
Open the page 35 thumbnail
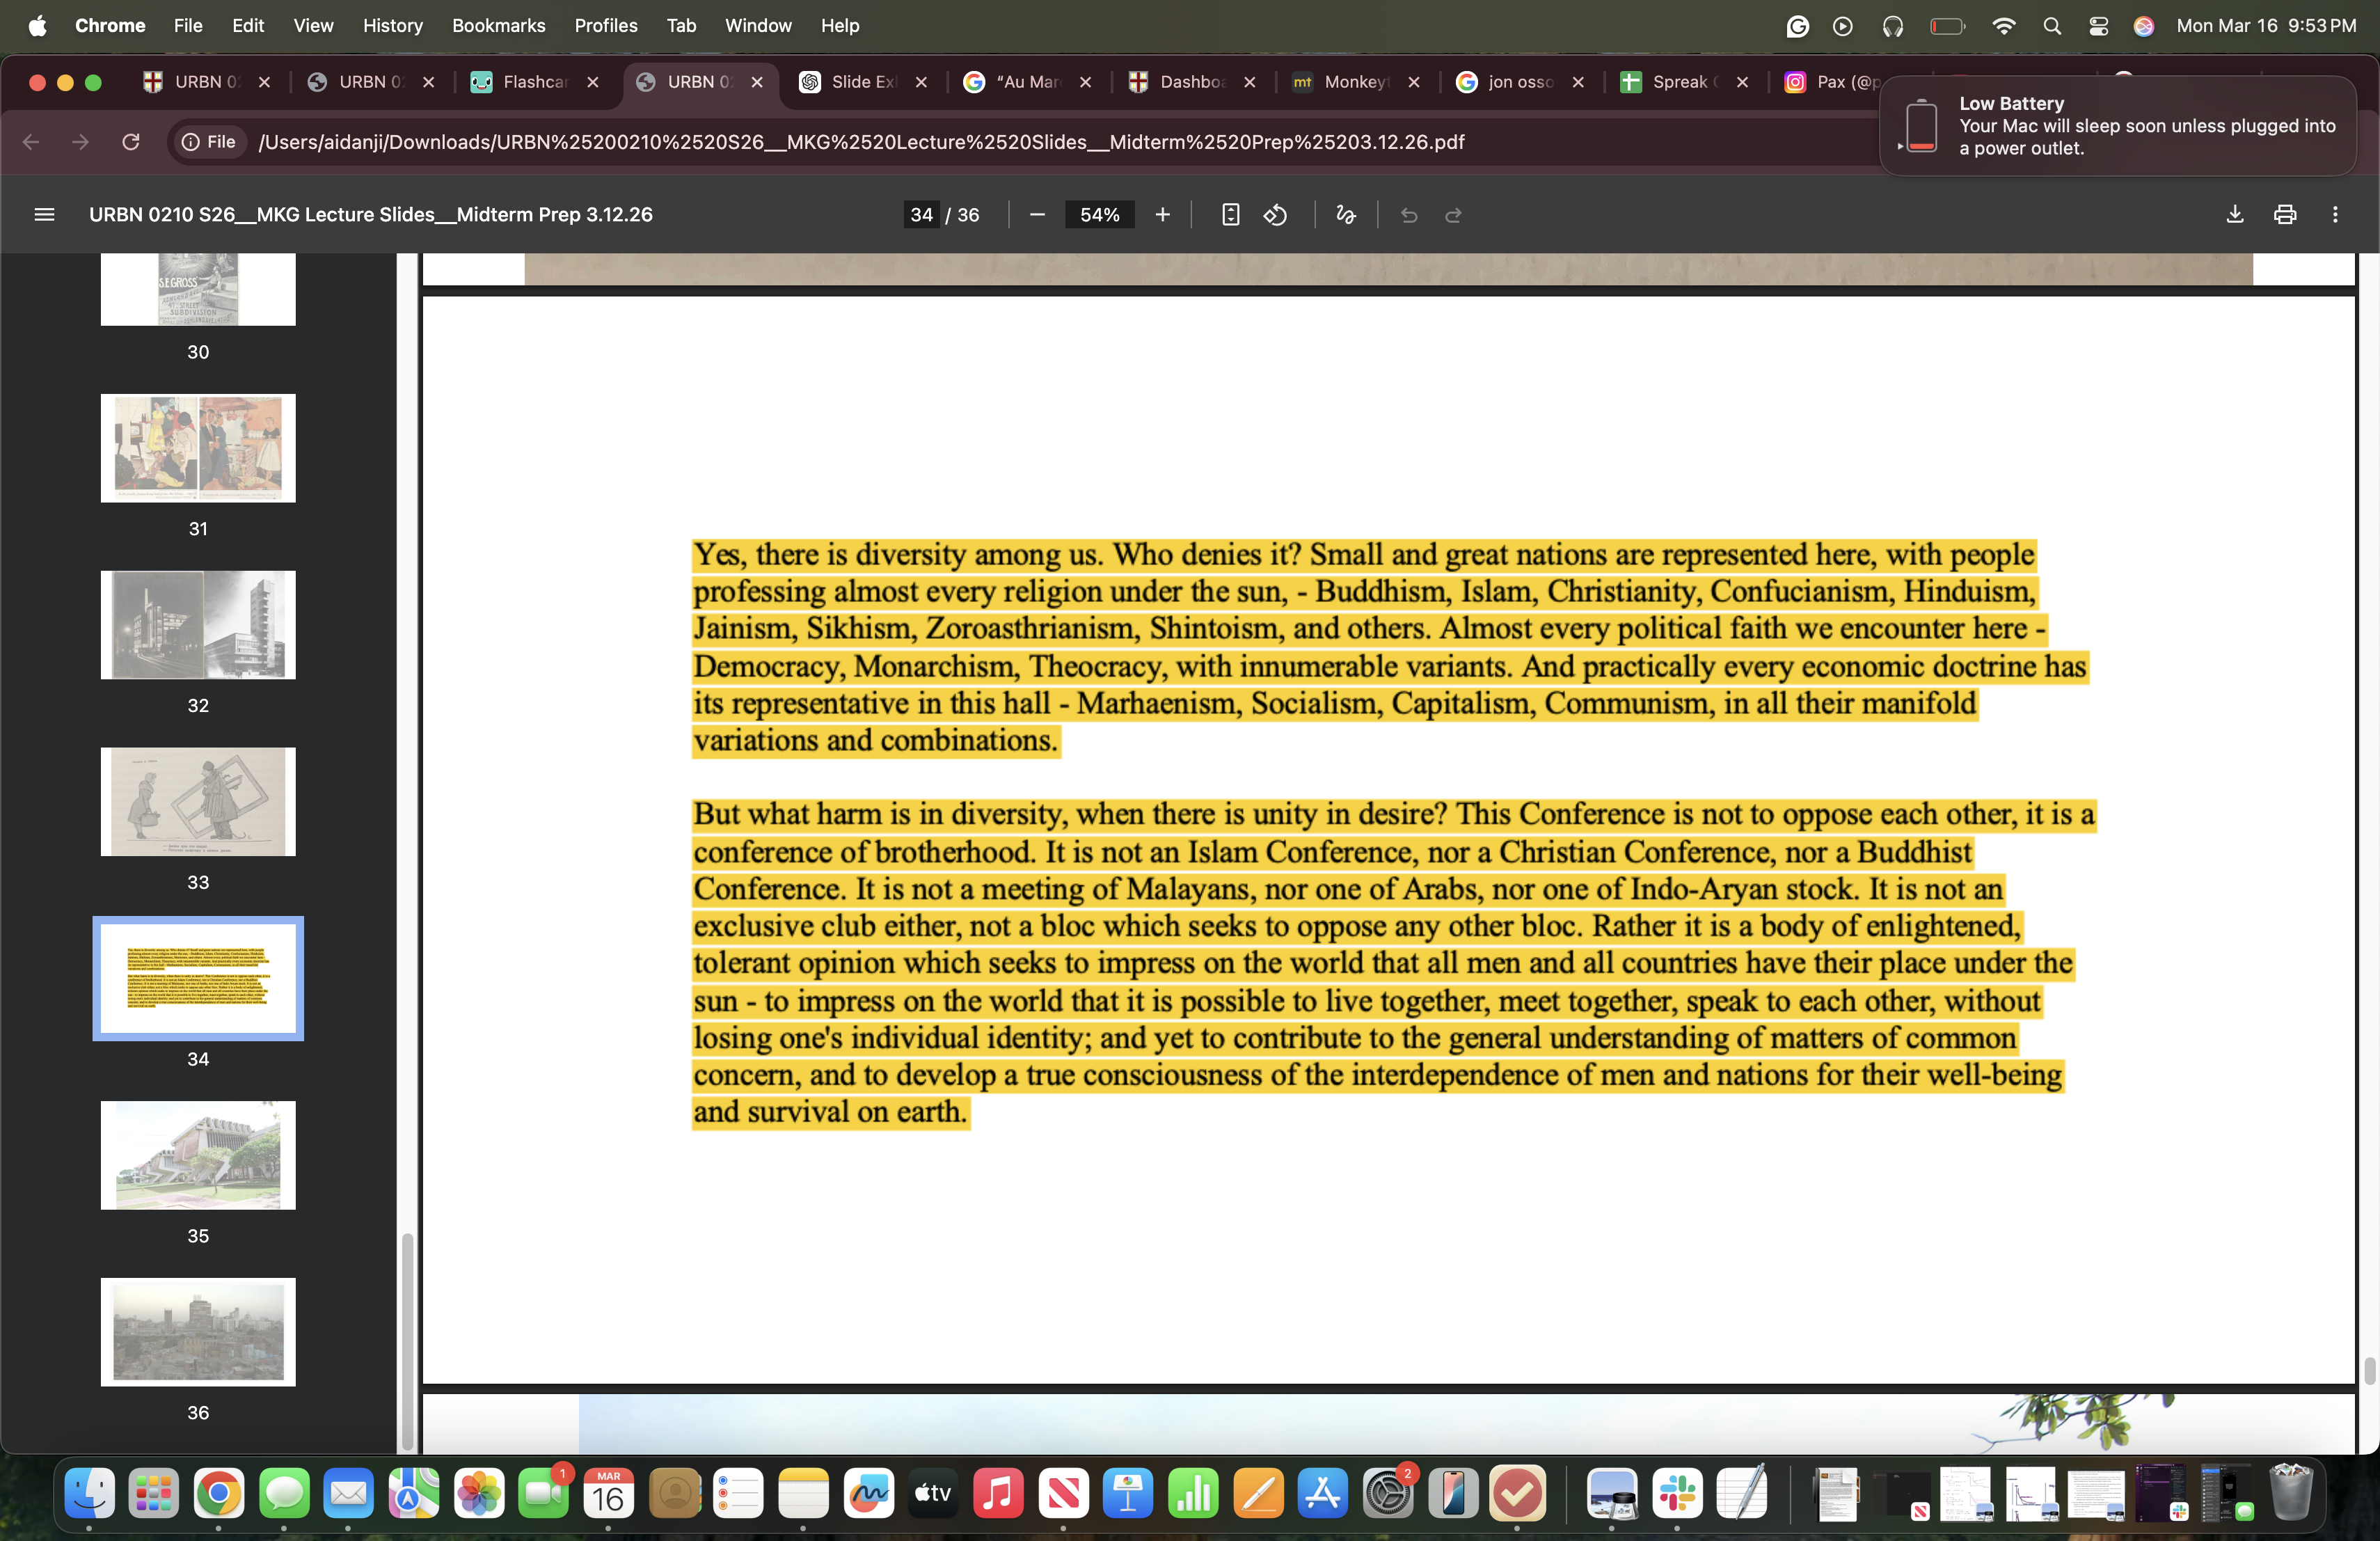(x=198, y=1155)
